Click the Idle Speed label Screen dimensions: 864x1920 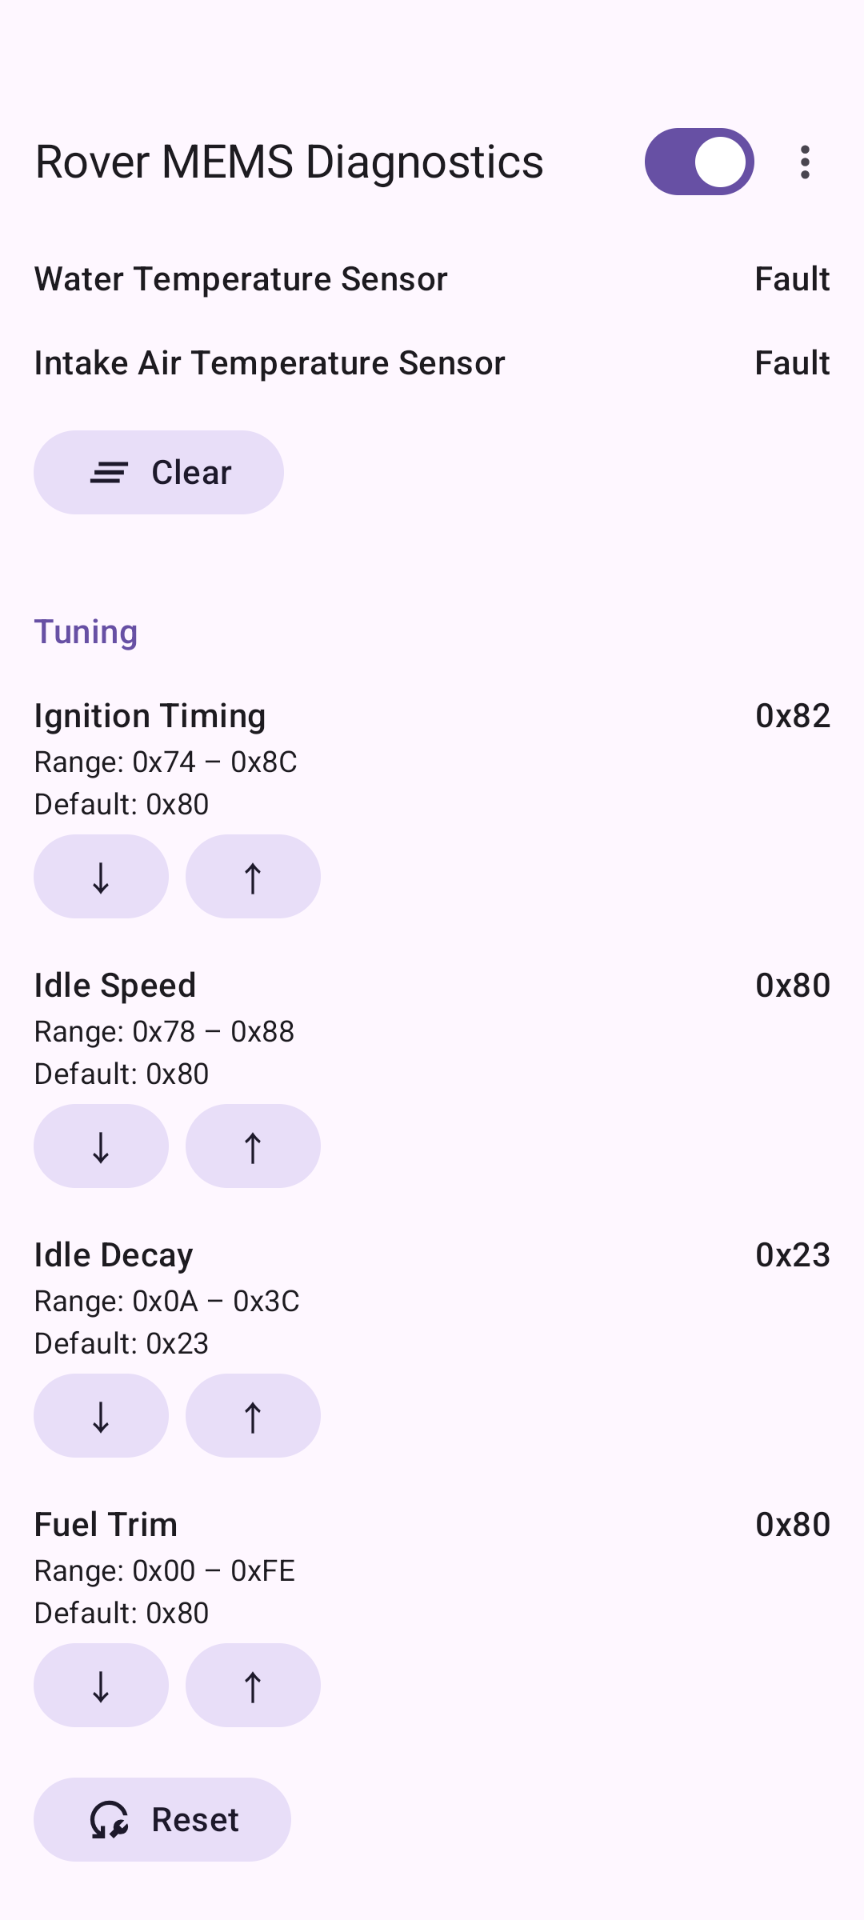pos(115,985)
